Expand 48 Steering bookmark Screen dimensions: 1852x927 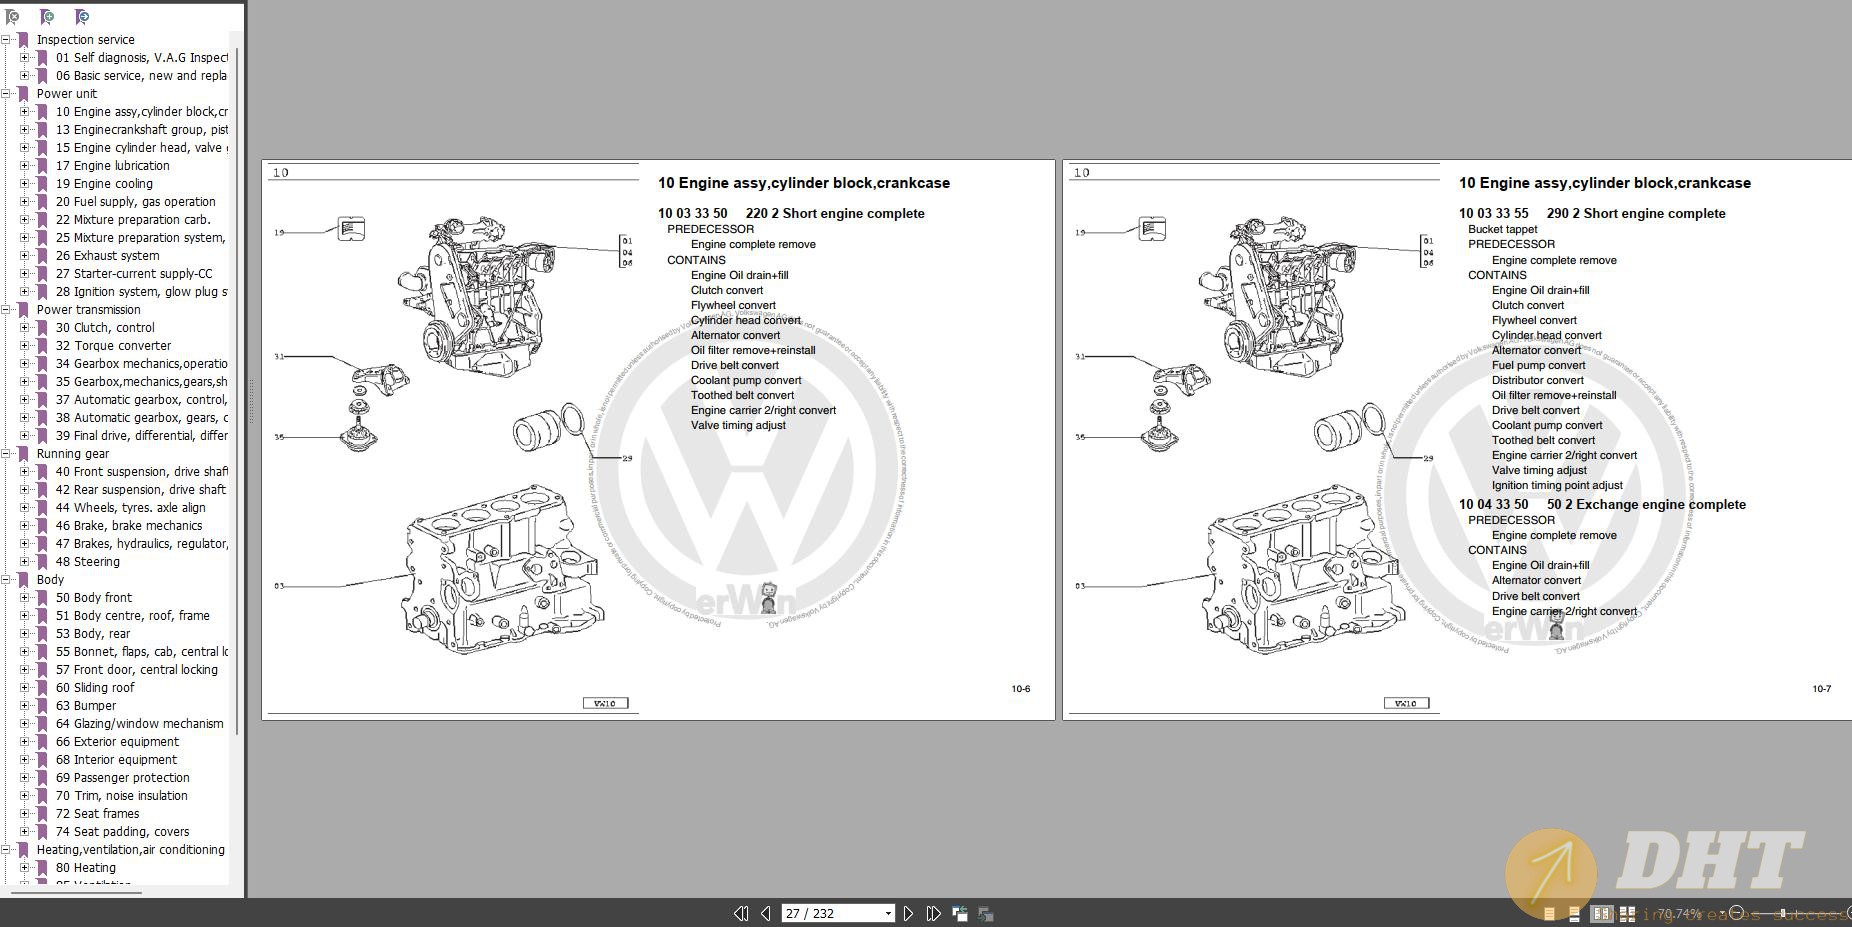point(25,562)
